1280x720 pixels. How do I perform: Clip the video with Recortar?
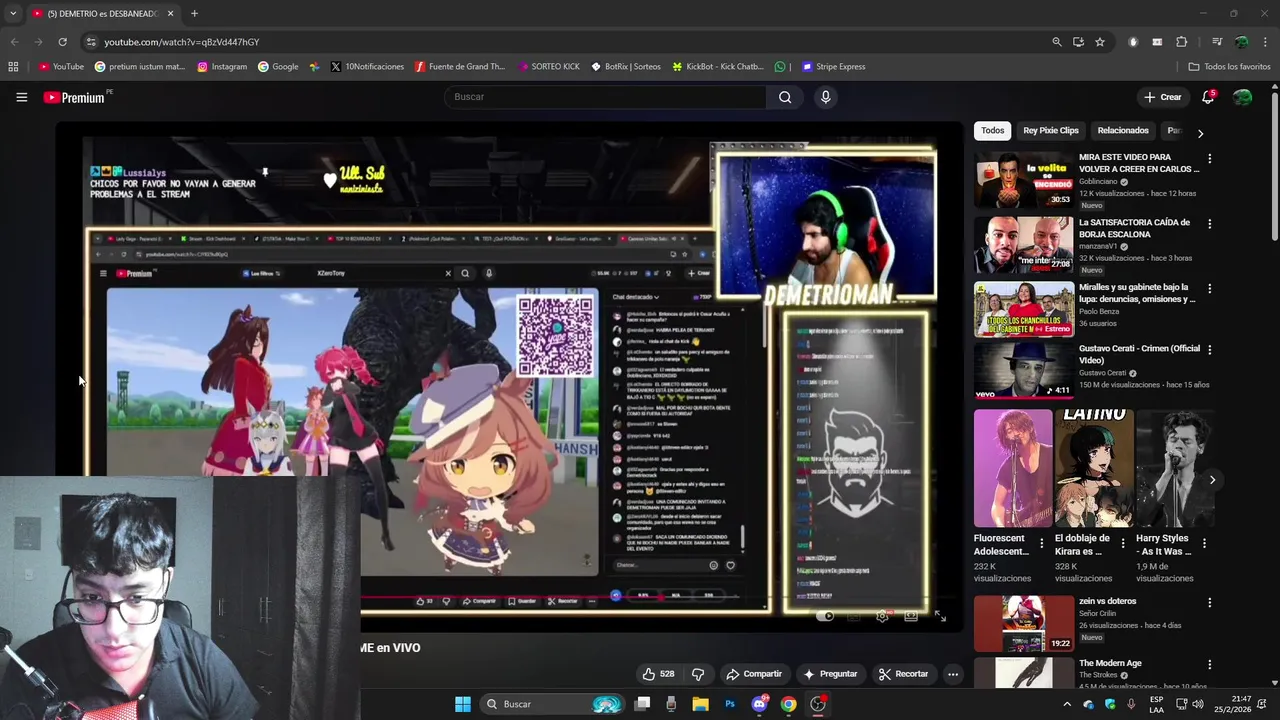pyautogui.click(x=904, y=674)
